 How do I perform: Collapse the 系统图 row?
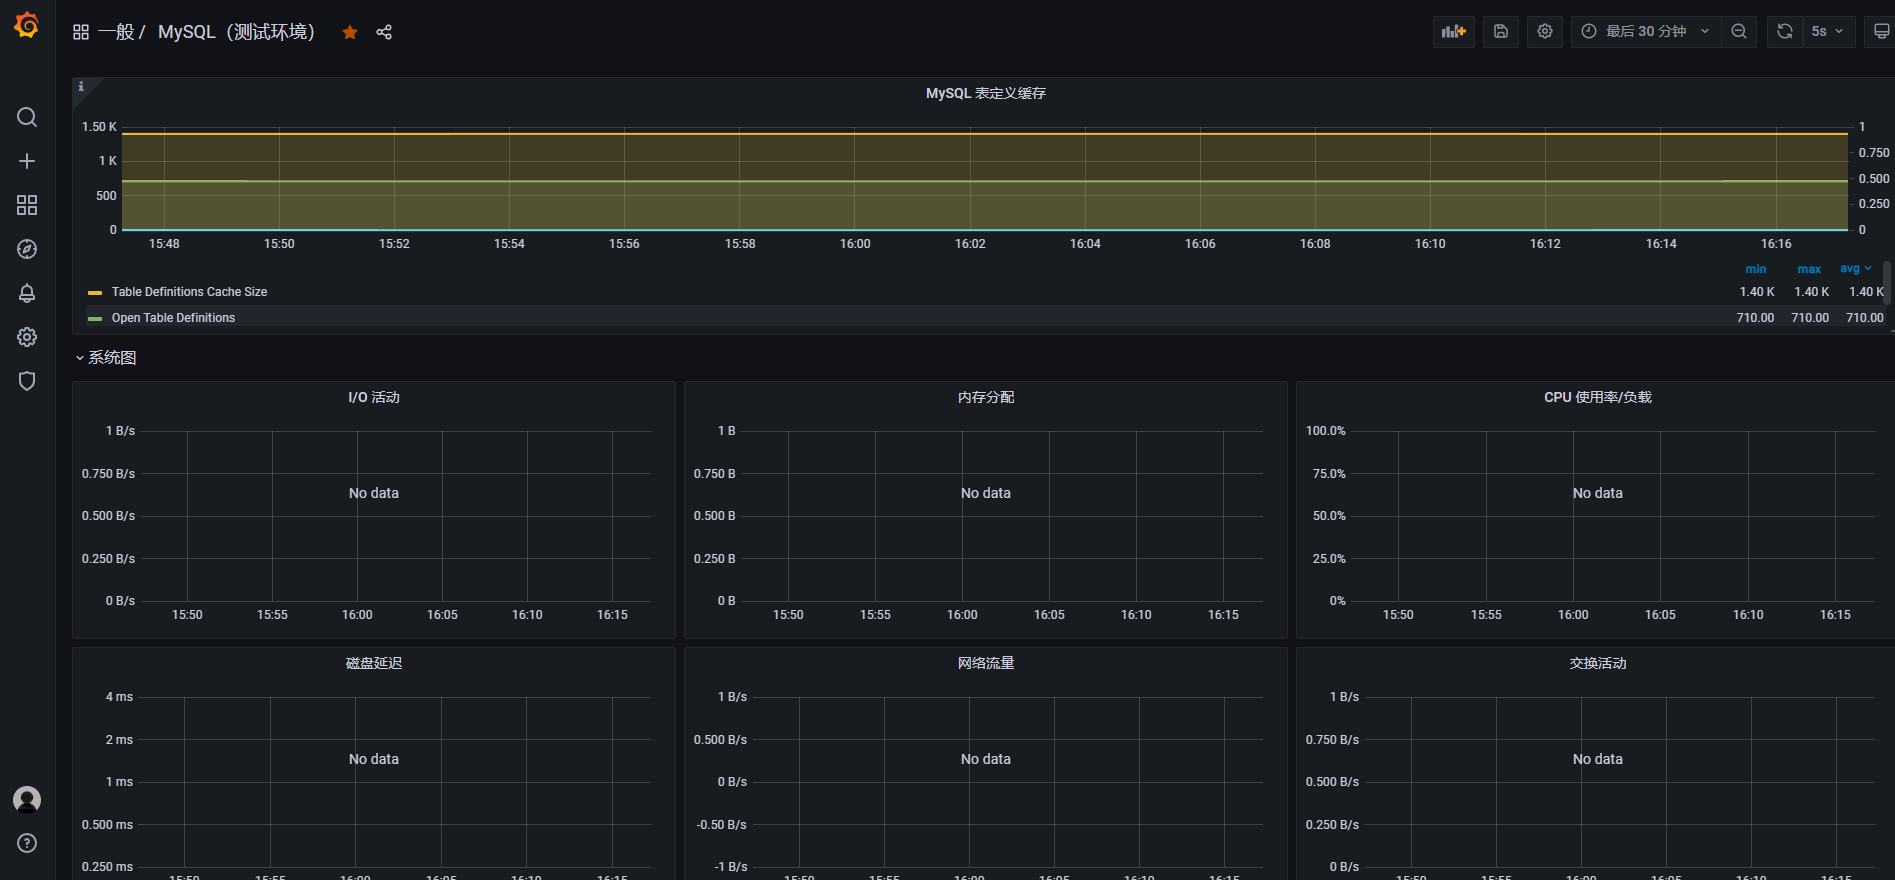pyautogui.click(x=106, y=358)
